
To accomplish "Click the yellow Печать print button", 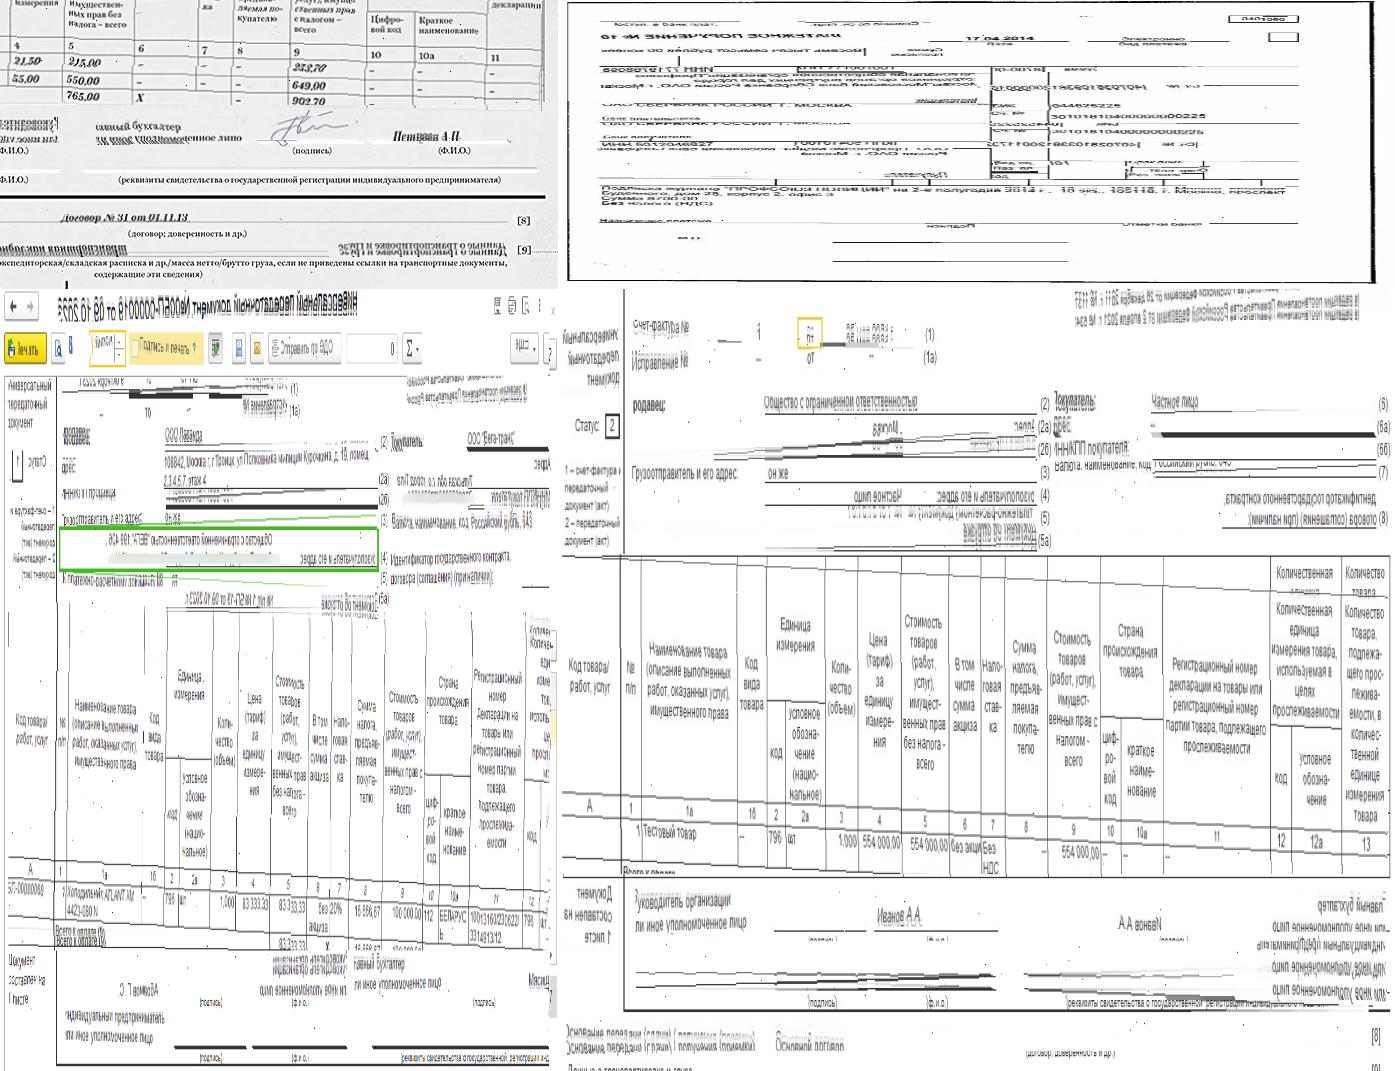I will pyautogui.click(x=25, y=348).
